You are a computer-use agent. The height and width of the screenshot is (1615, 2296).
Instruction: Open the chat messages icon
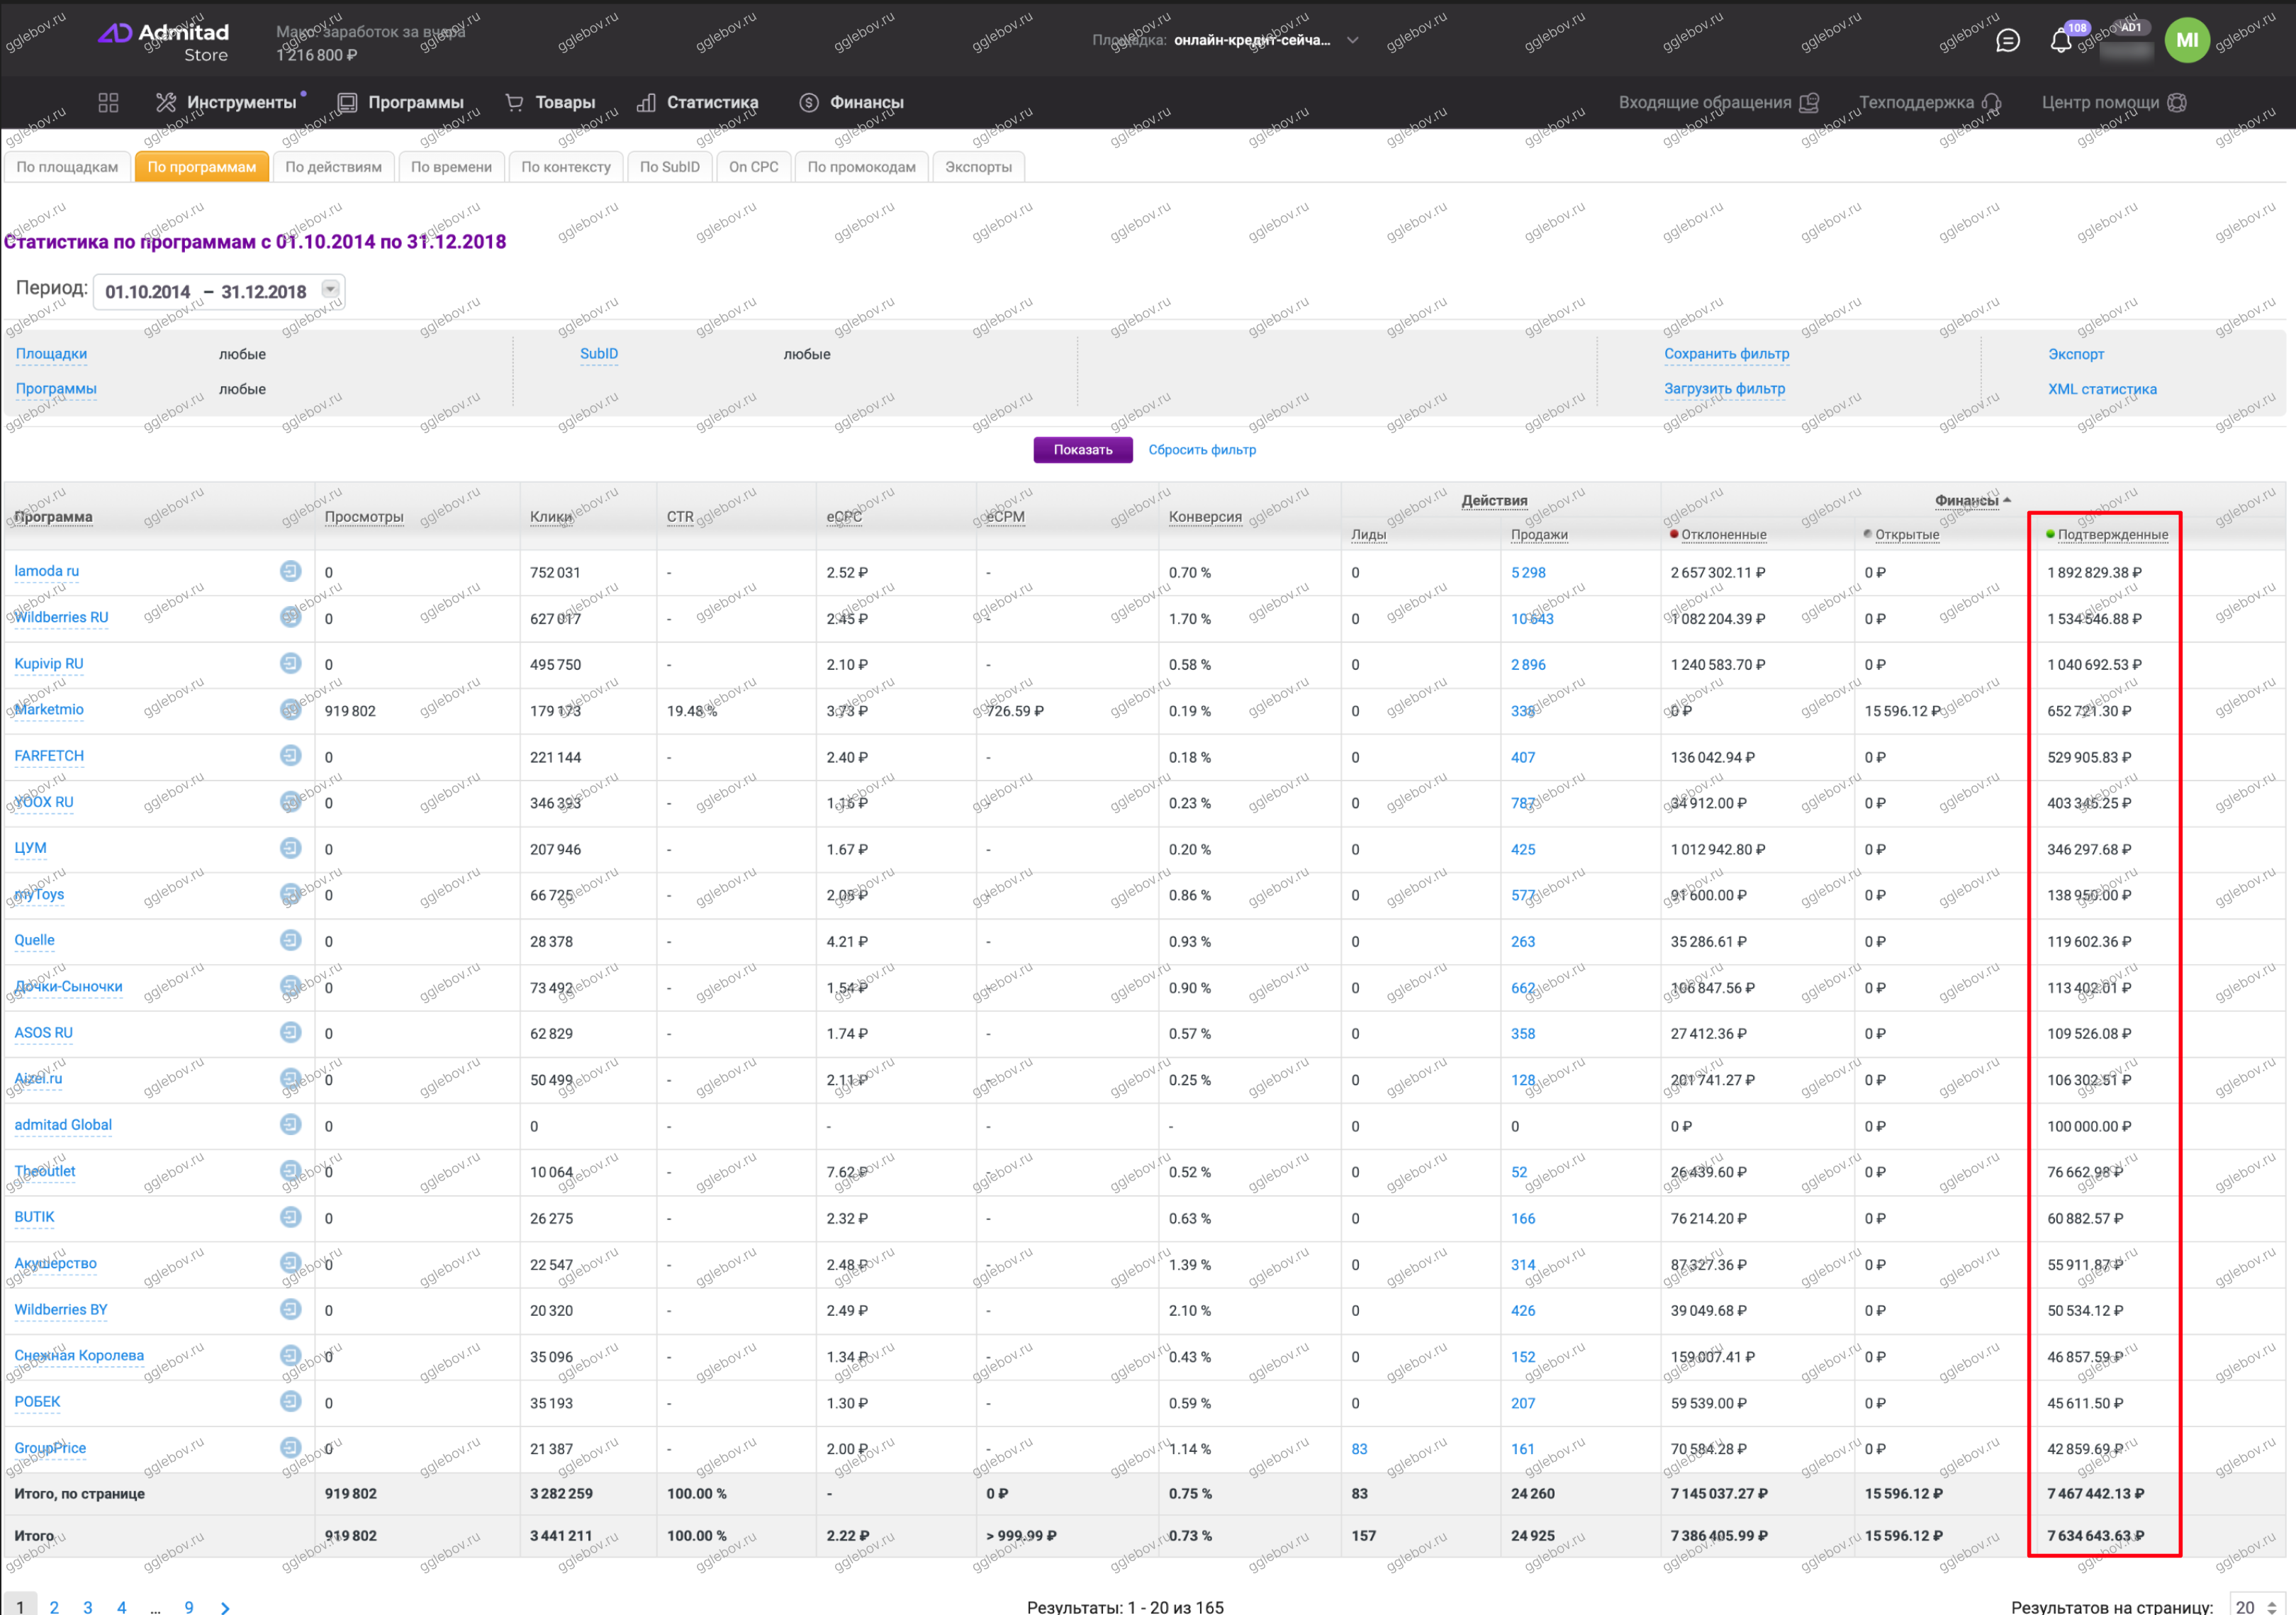pyautogui.click(x=2007, y=40)
